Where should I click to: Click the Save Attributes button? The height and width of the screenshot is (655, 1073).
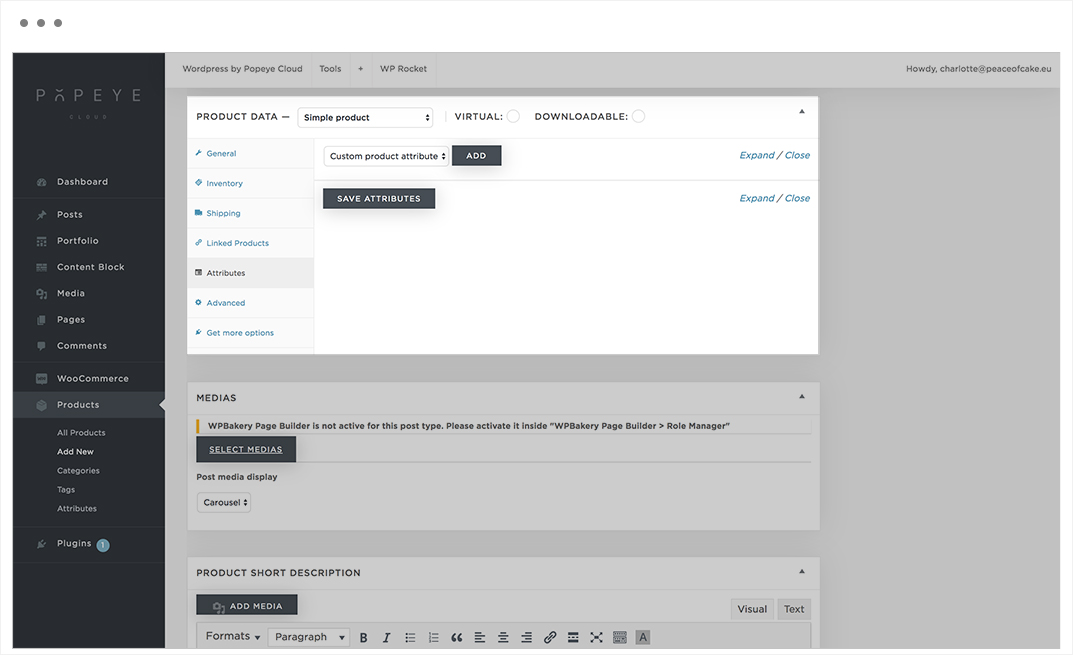[379, 198]
